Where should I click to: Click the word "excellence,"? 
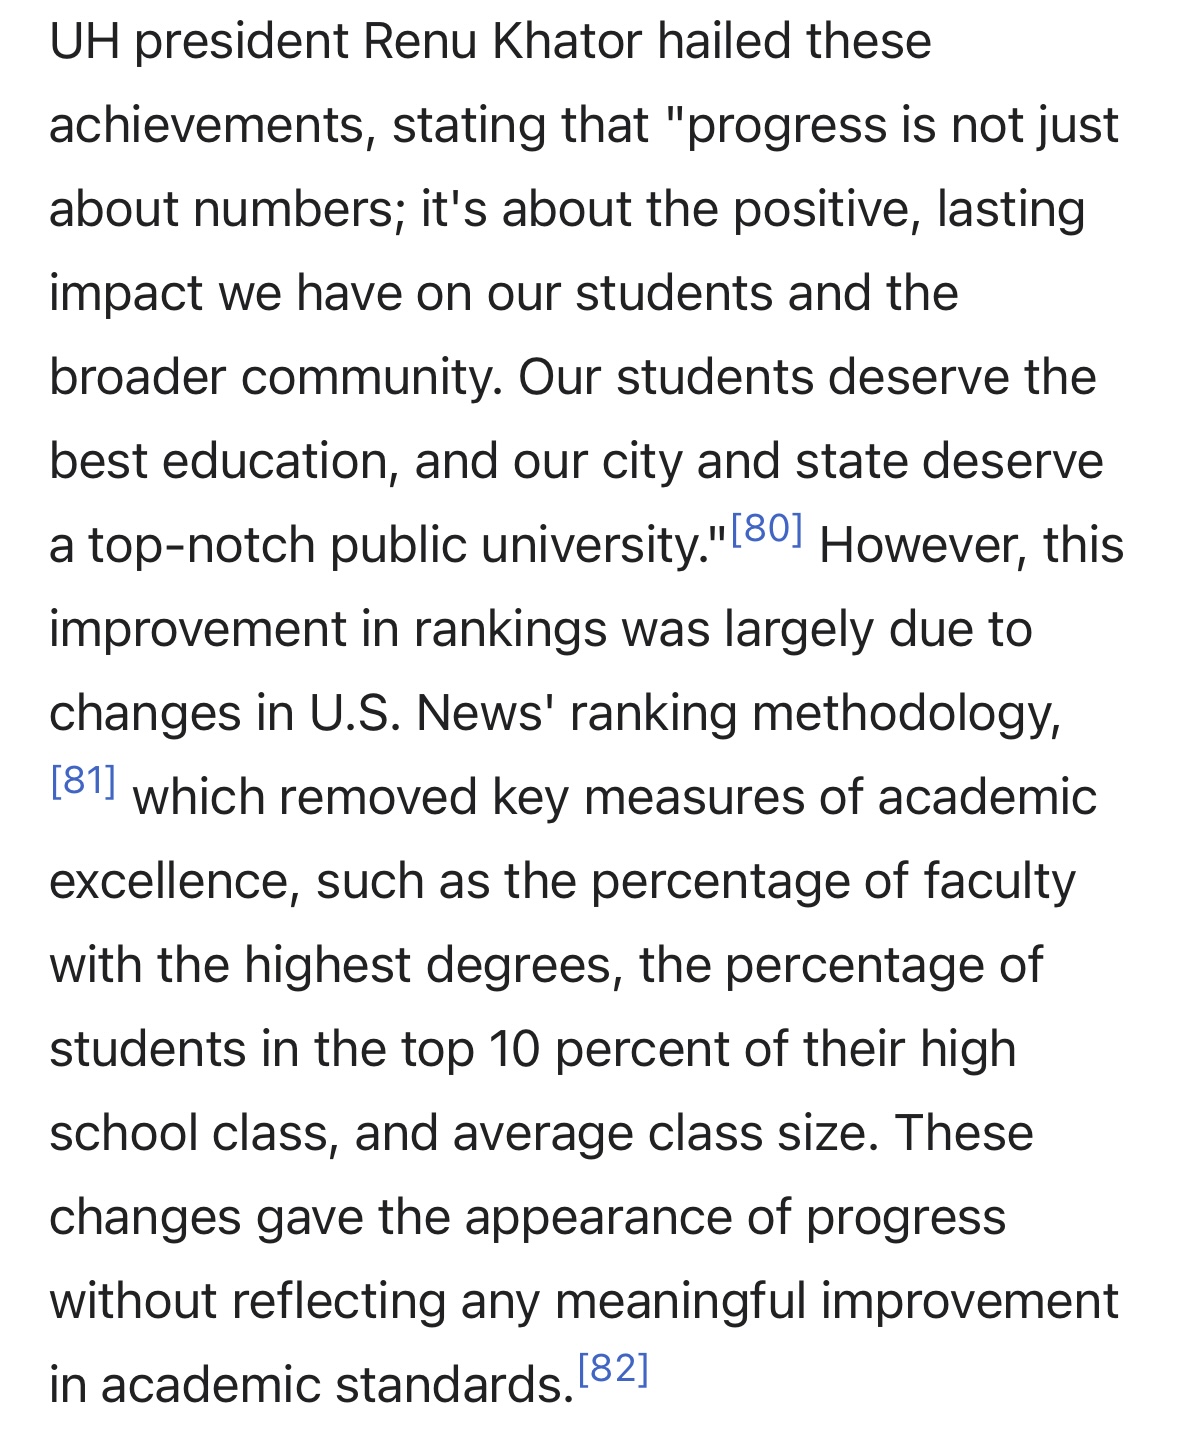pos(175,882)
